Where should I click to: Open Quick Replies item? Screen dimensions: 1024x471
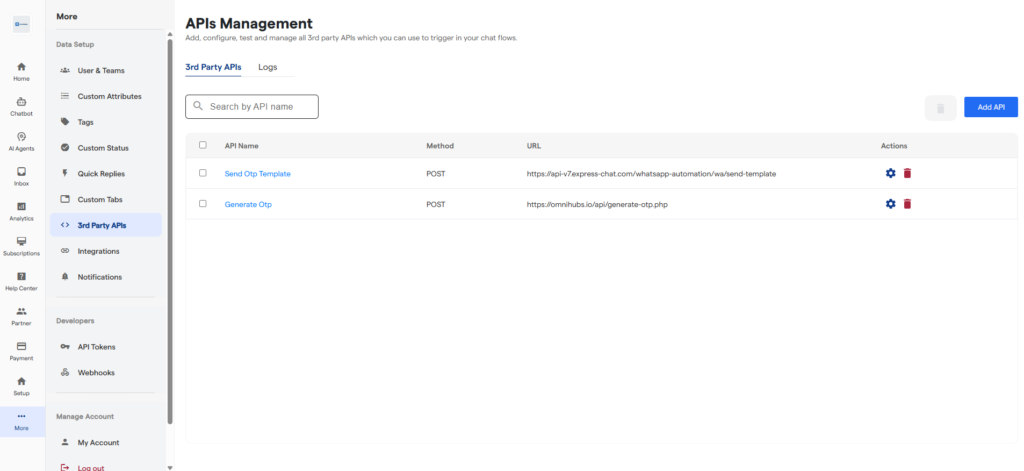pyautogui.click(x=106, y=174)
